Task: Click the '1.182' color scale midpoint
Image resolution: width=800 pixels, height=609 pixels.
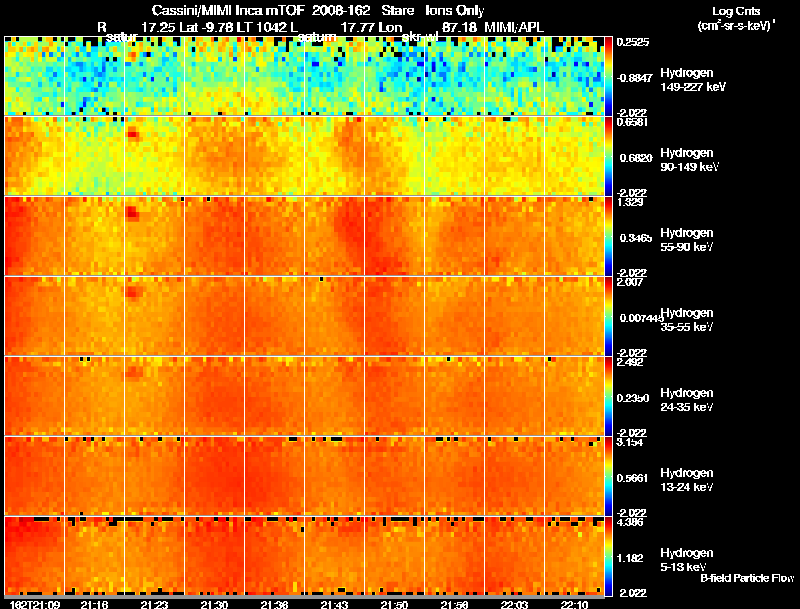Action: (x=632, y=559)
